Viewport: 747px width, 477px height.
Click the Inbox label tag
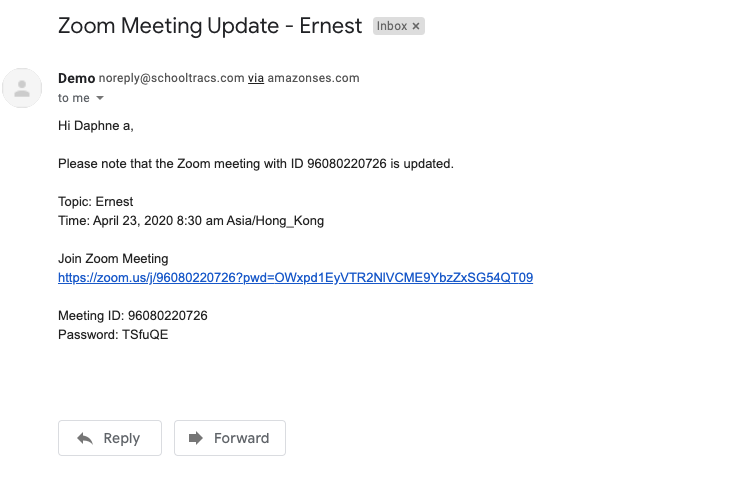[392, 27]
